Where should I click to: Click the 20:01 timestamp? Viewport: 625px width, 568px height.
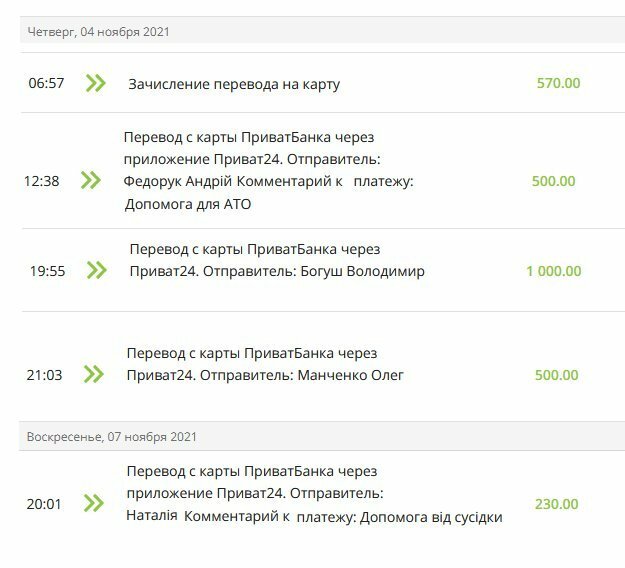44,504
